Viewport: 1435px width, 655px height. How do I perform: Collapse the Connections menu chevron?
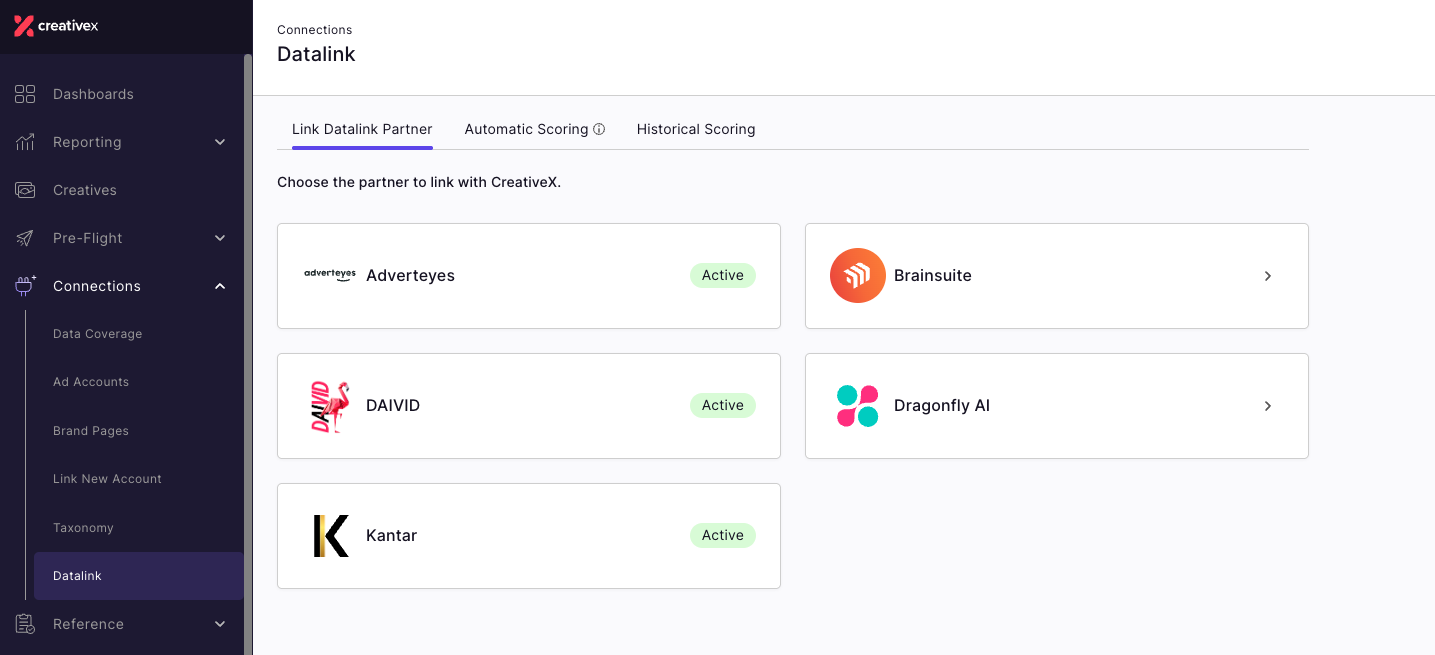(220, 286)
